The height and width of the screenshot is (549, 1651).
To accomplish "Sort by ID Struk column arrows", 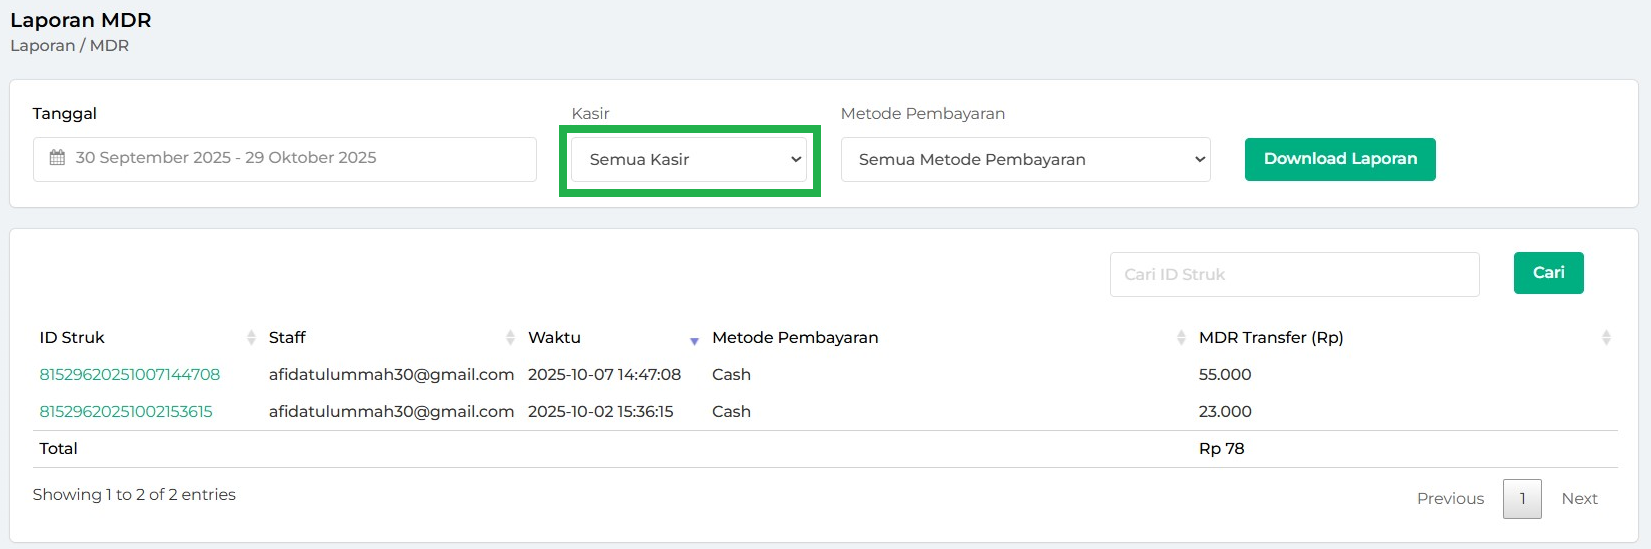I will [251, 338].
